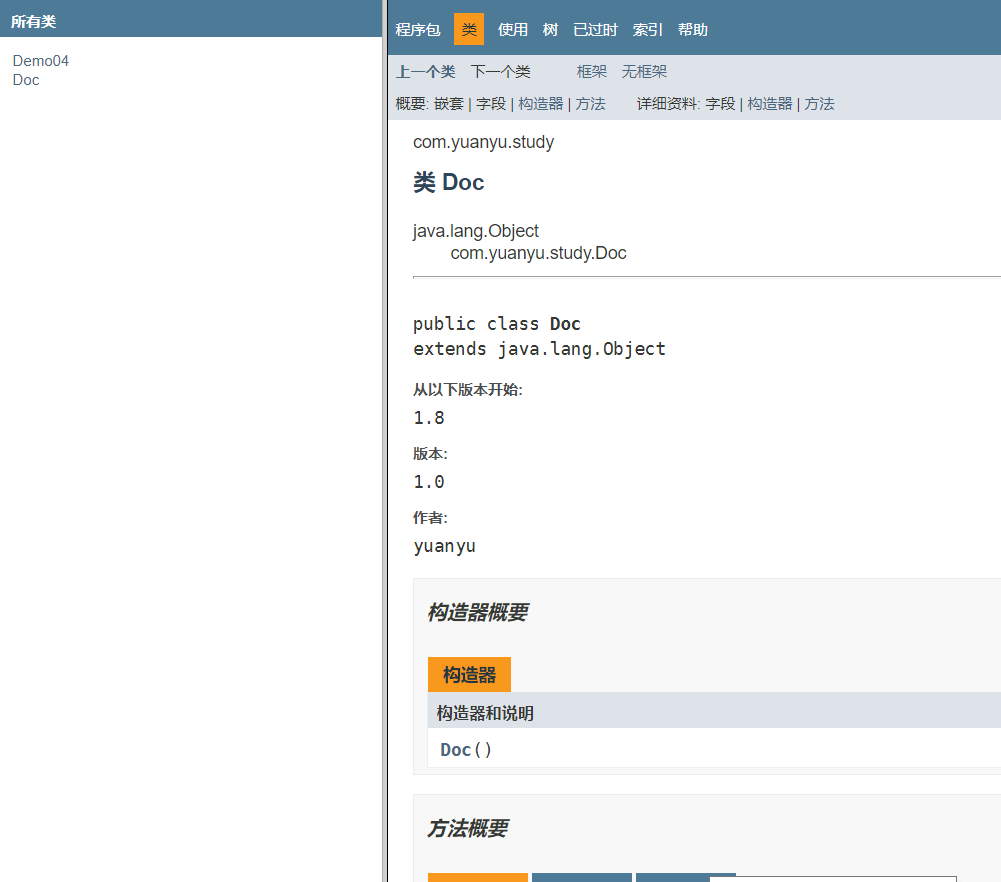1001x882 pixels.
Task: Go to 程序包 navigation item
Action: click(x=418, y=29)
